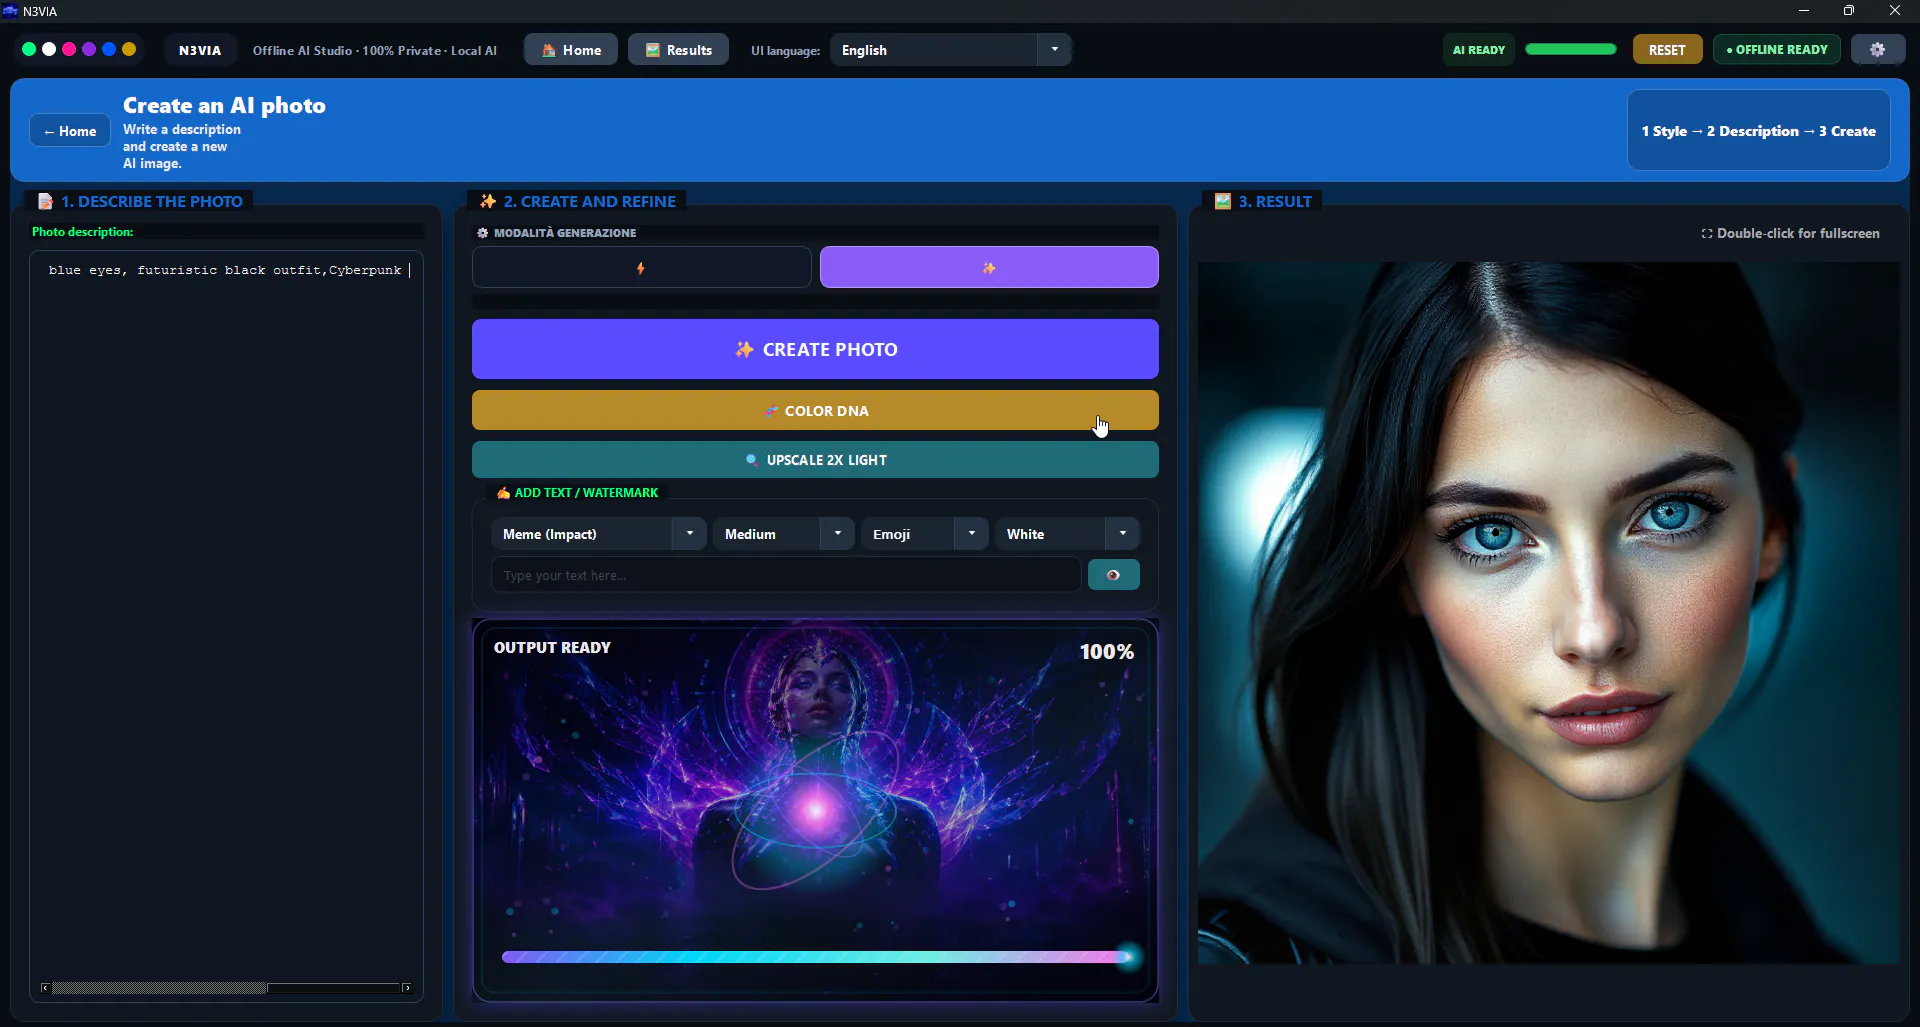Go back with the ← Home button
The width and height of the screenshot is (1920, 1027).
tap(70, 131)
